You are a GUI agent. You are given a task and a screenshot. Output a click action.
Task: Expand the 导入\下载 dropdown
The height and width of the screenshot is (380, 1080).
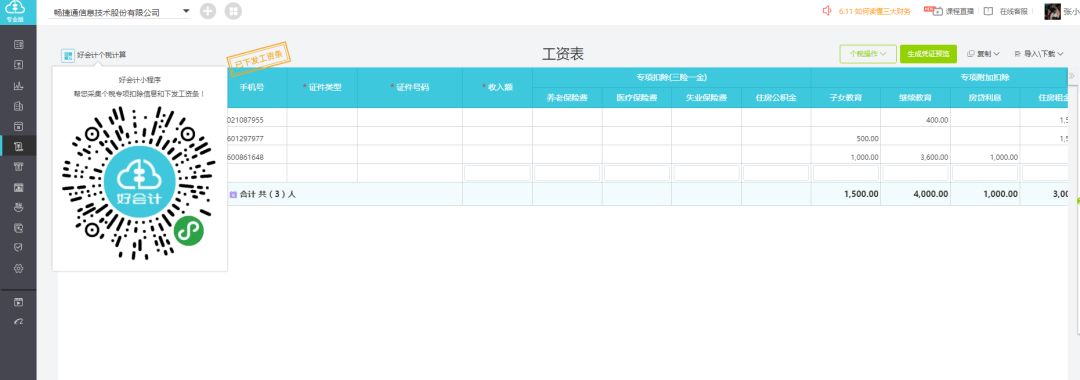point(1039,54)
